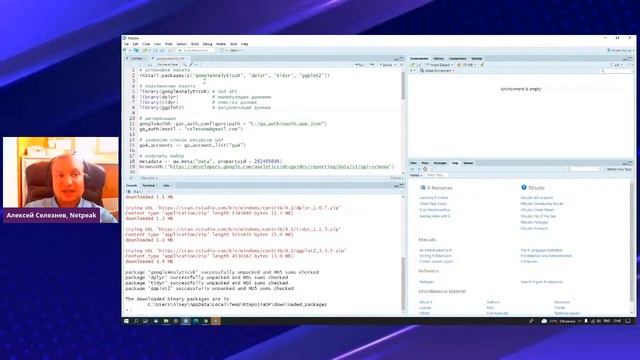Open the Code menu

pos(146,44)
